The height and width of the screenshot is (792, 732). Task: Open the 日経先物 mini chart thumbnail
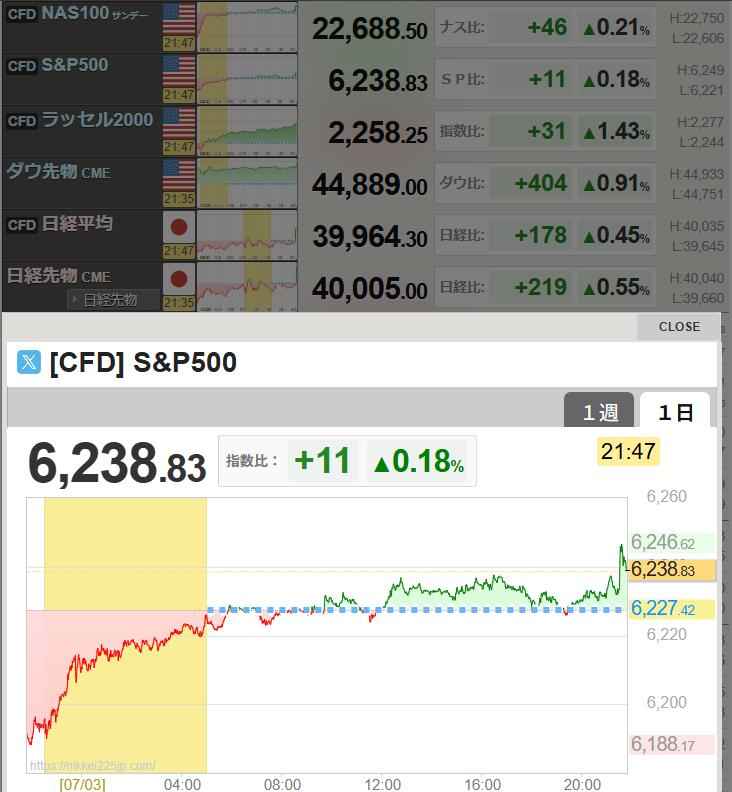(x=247, y=287)
